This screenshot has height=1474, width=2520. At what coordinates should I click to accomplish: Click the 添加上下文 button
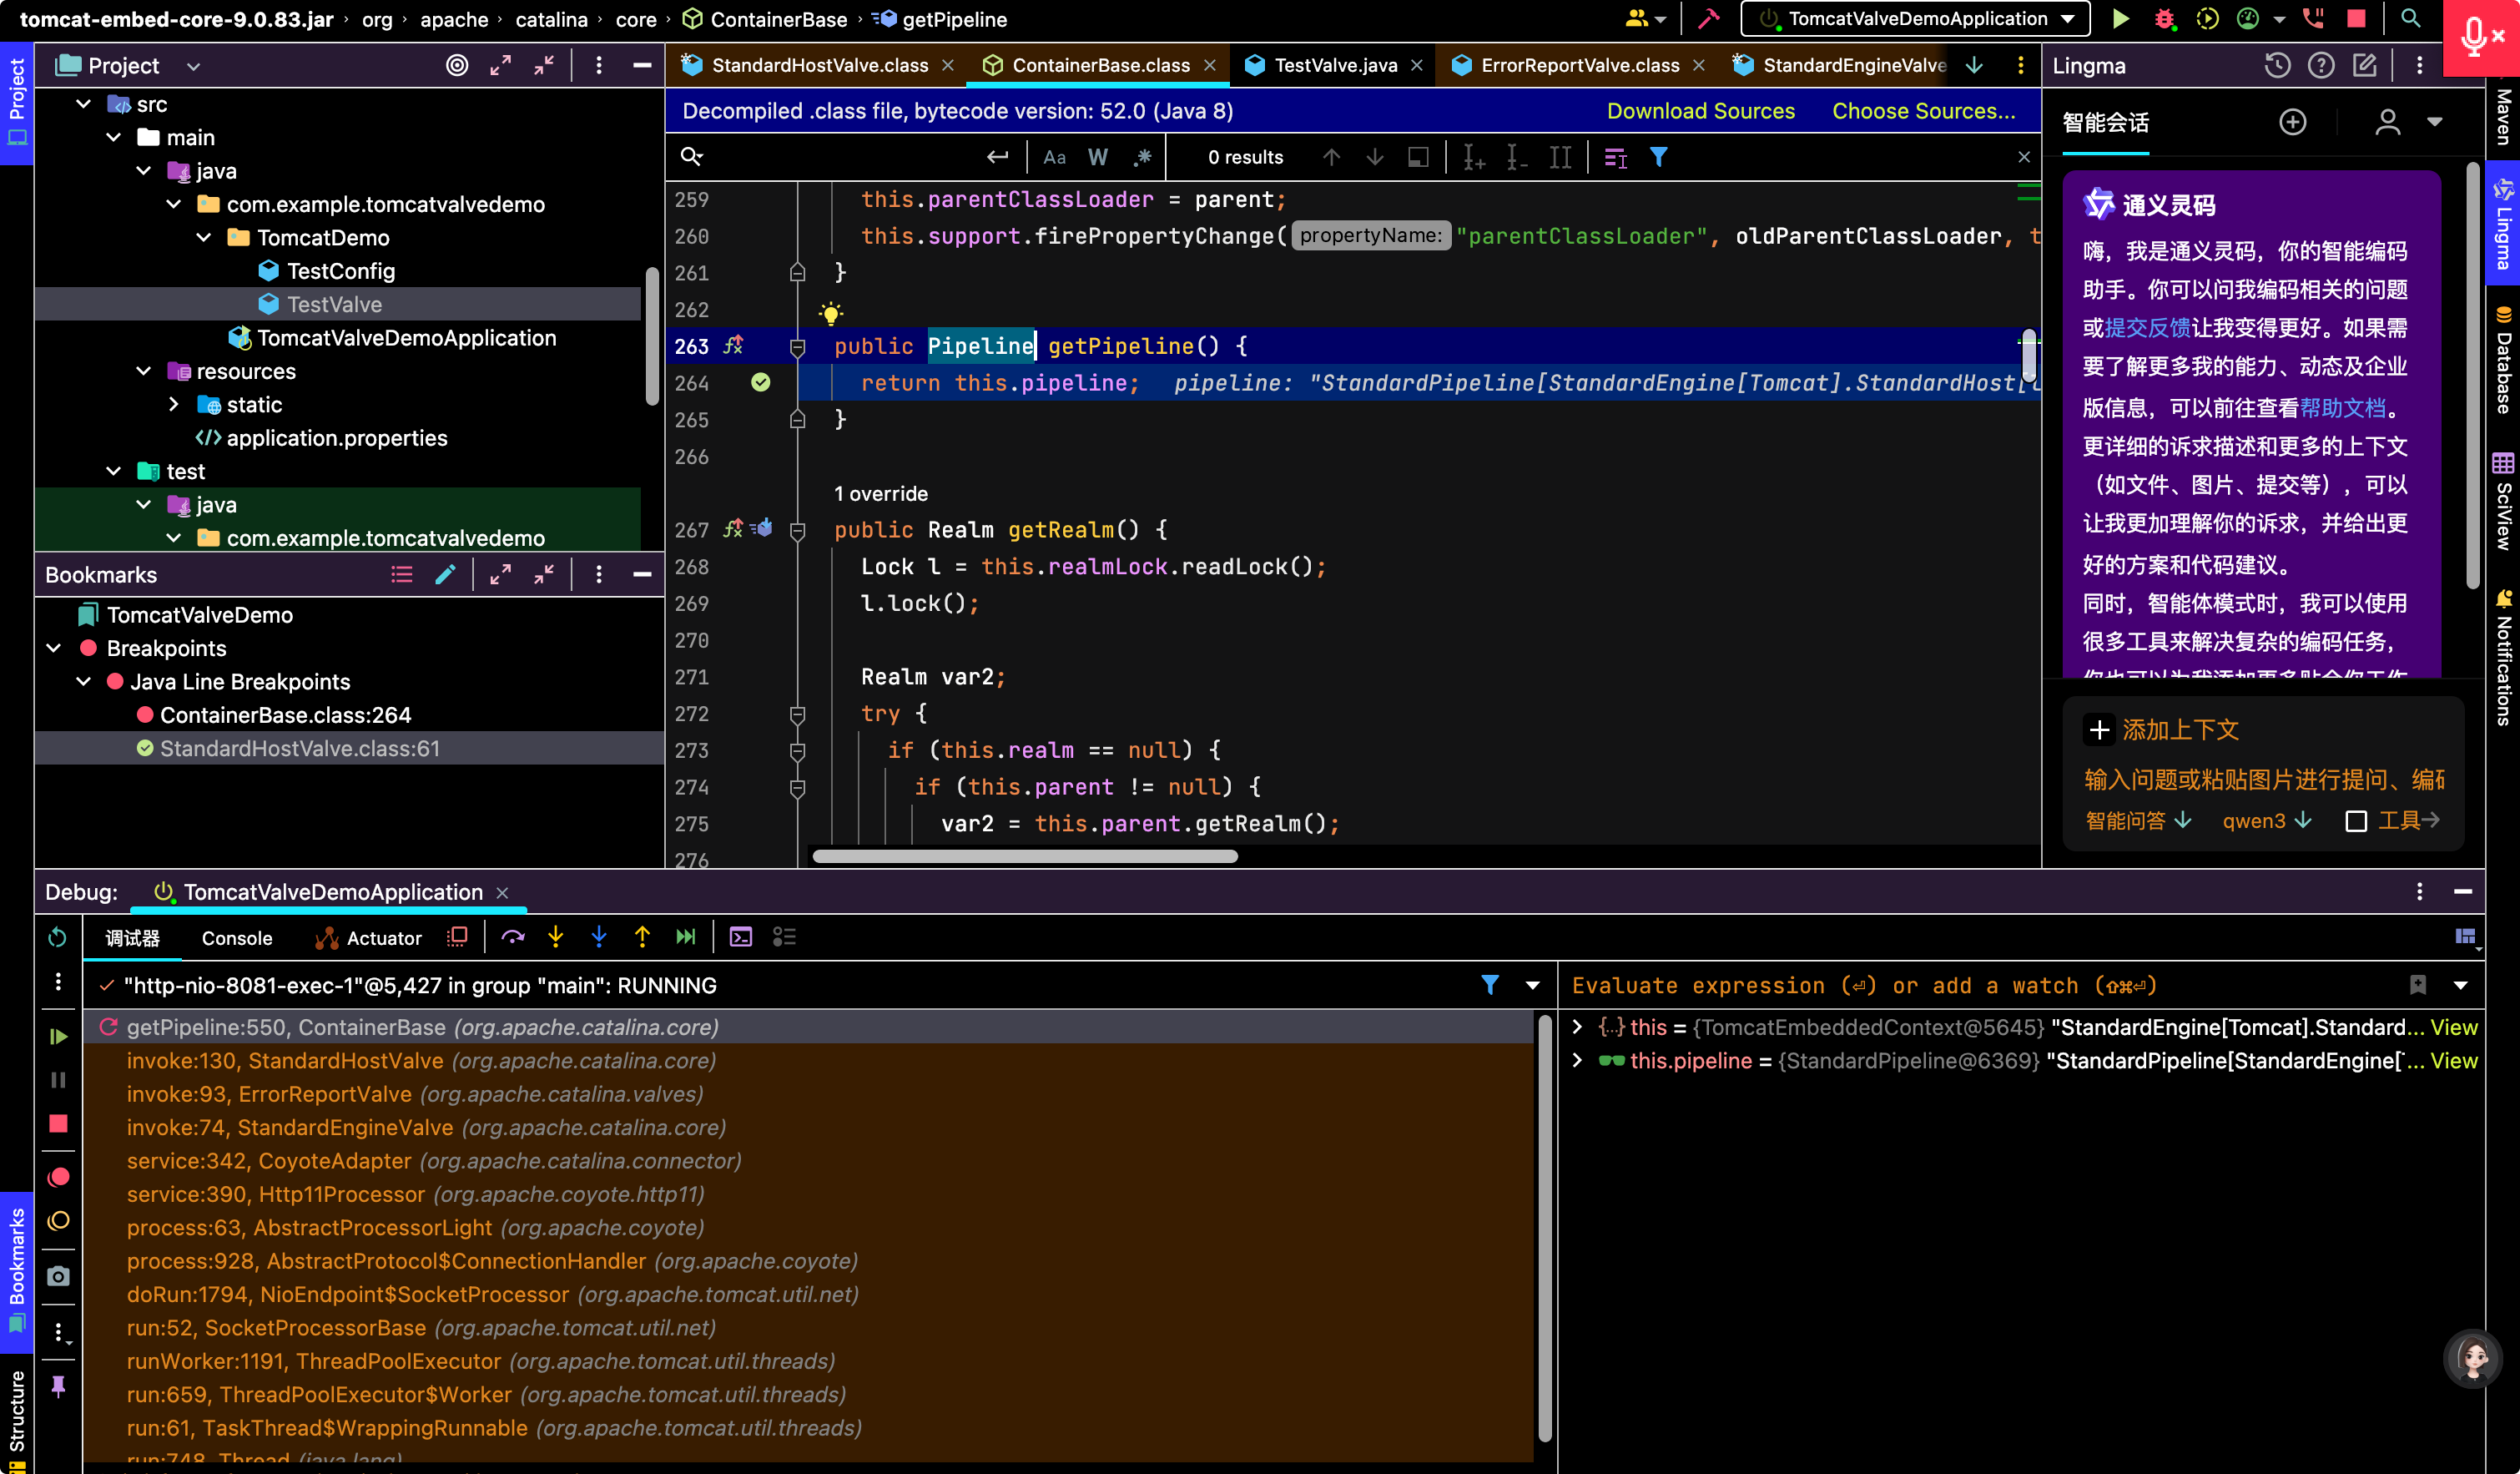tap(2163, 730)
